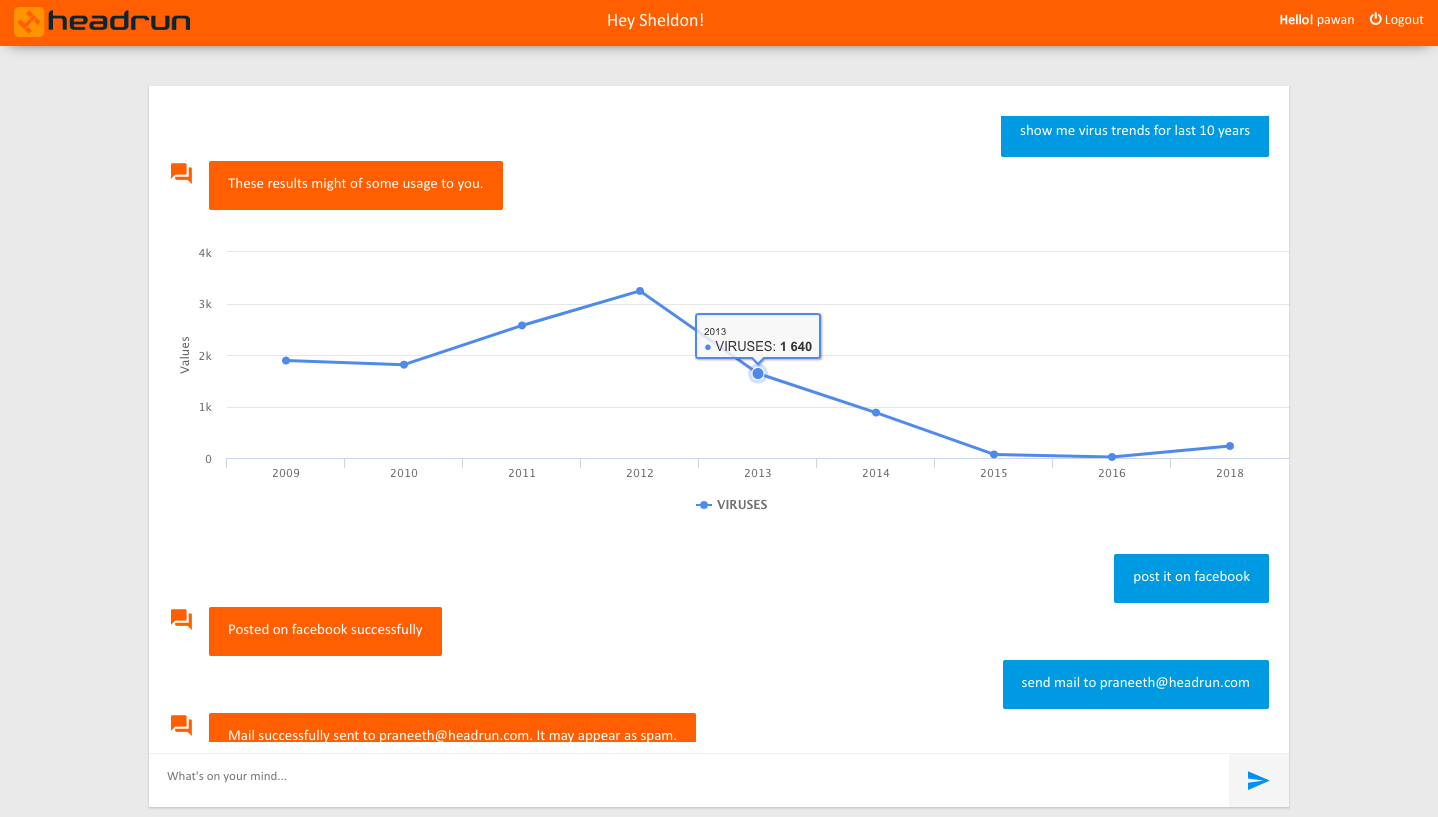Image resolution: width=1438 pixels, height=817 pixels.
Task: Click the 2011 x-axis label
Action: pos(522,474)
